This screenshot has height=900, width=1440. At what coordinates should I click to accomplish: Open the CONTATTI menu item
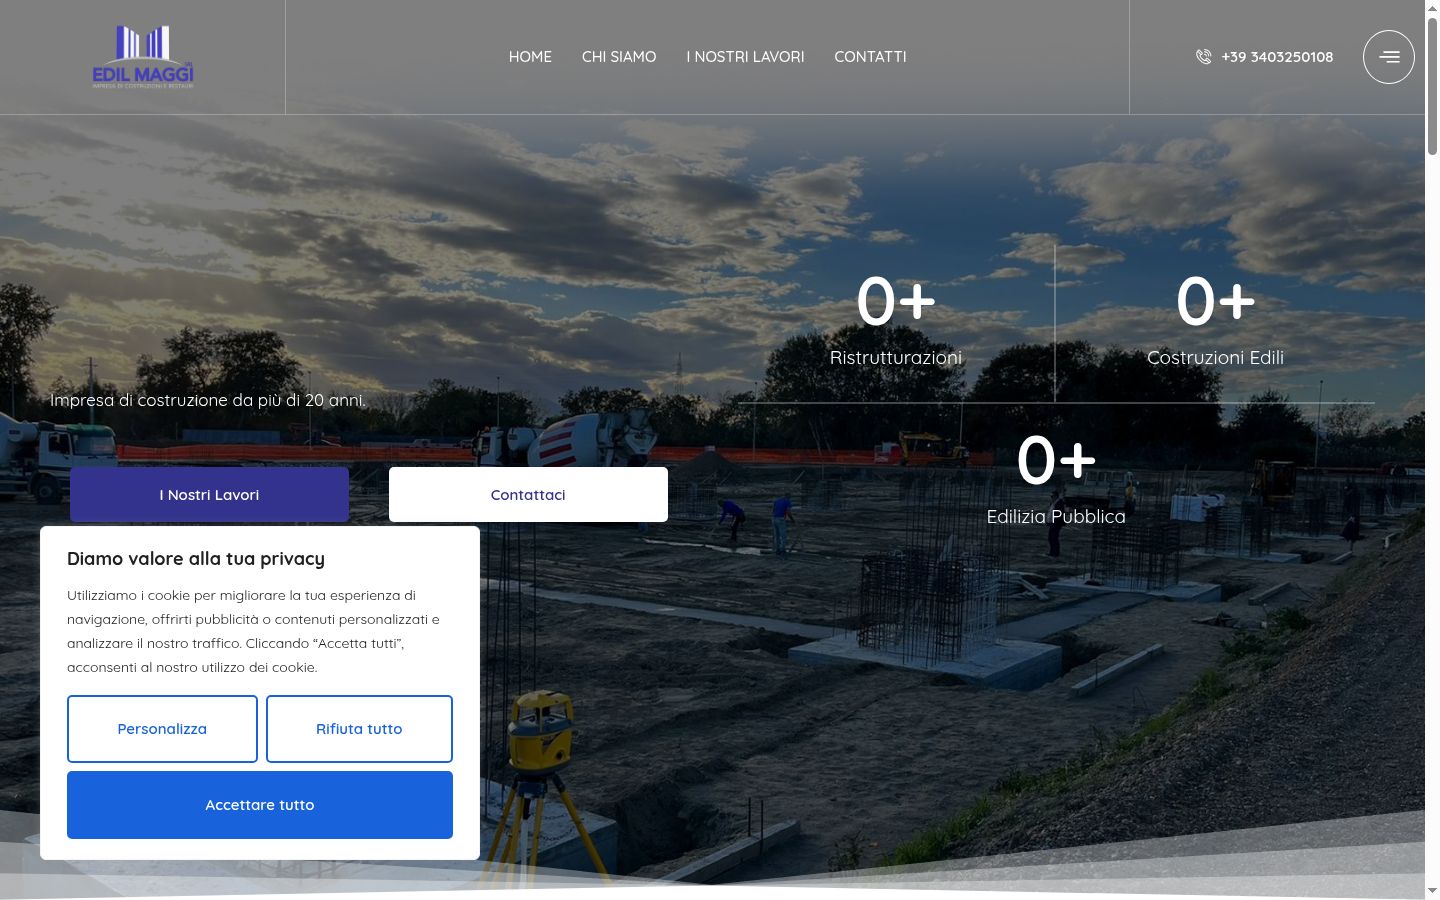click(870, 57)
